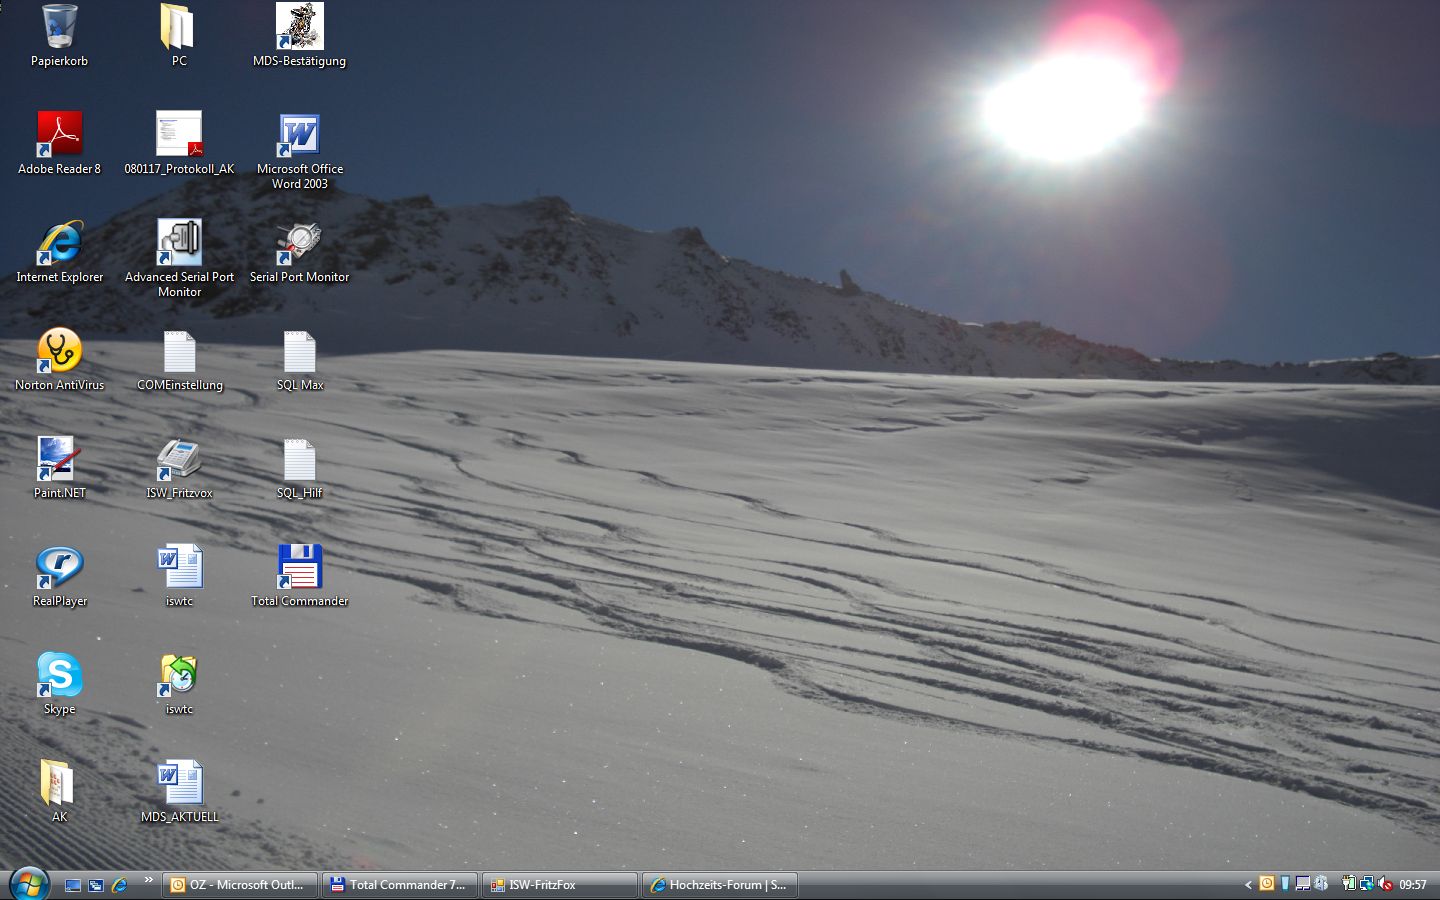
Task: Open the Papierkorb recycle bin
Action: [59, 29]
